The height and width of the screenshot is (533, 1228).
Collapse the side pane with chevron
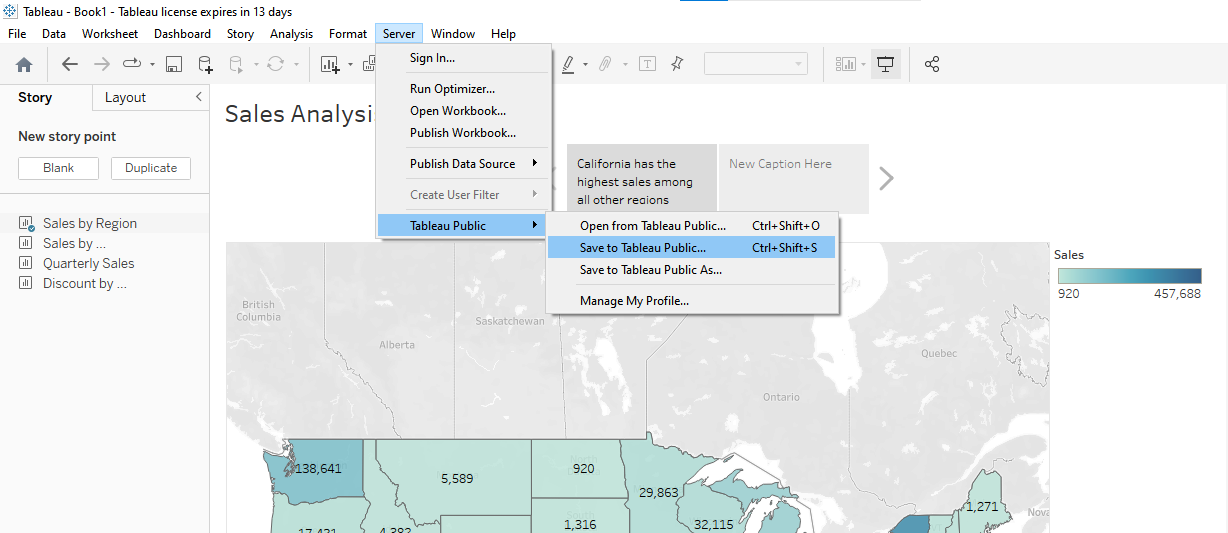coord(198,97)
